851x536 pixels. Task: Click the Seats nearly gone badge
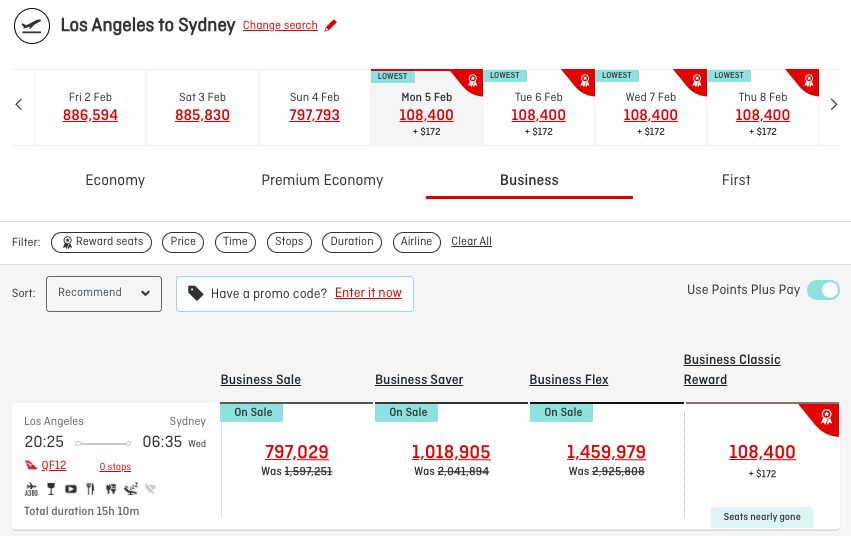[762, 517]
